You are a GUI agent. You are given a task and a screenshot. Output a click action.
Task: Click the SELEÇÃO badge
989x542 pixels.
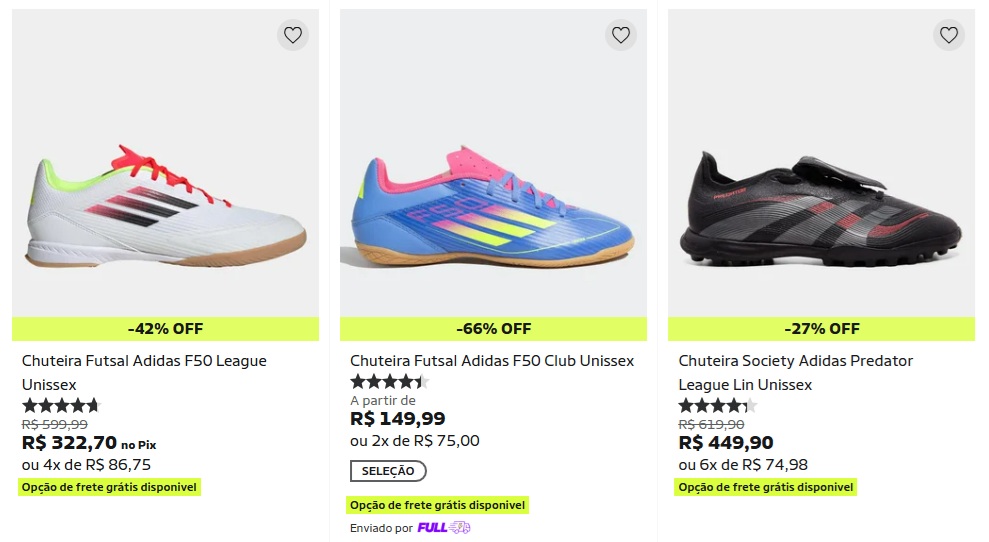(x=388, y=471)
